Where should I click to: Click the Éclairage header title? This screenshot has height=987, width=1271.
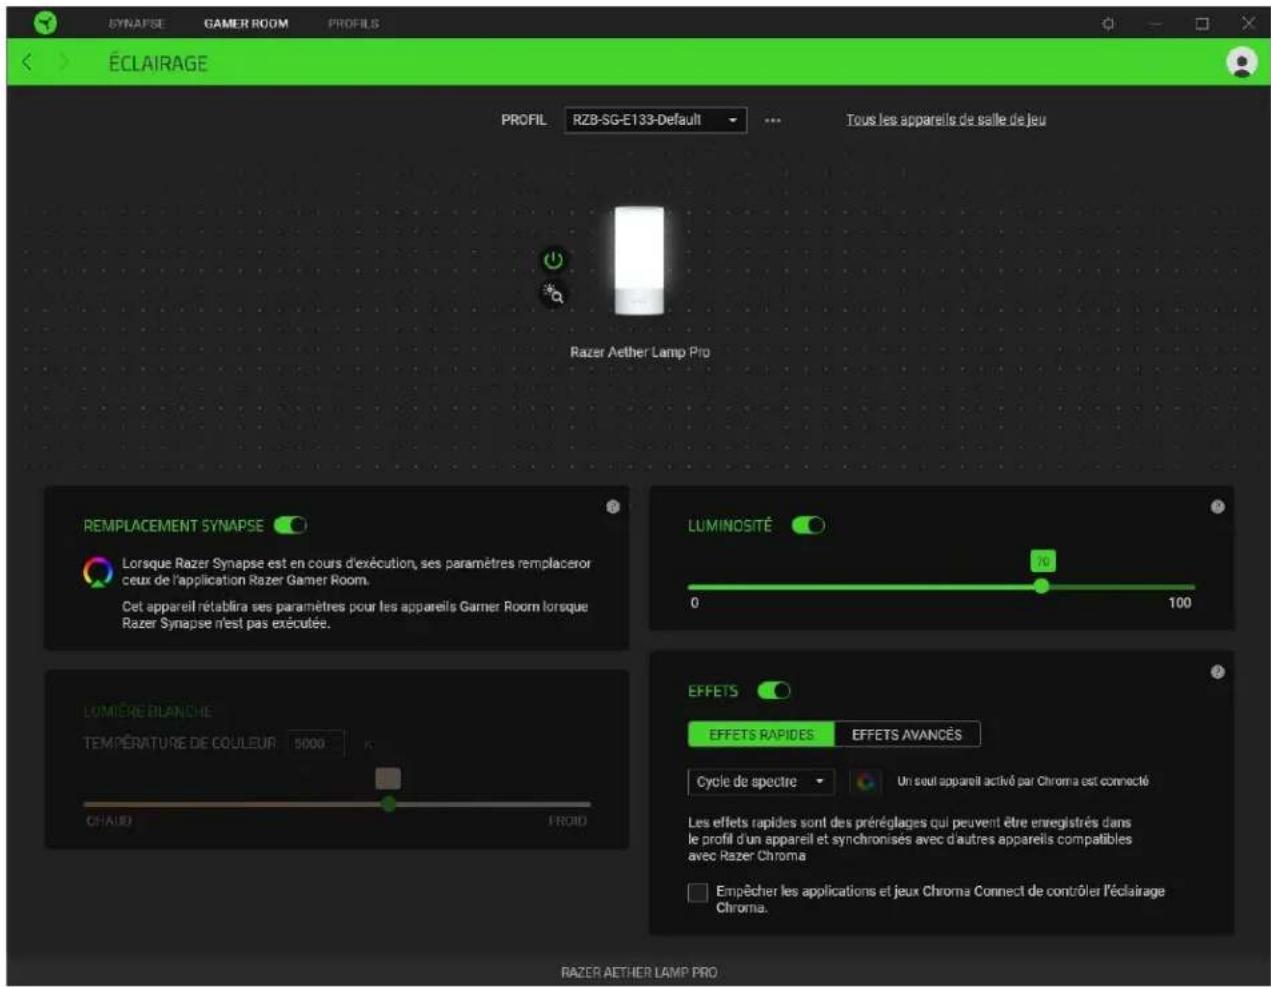(x=158, y=63)
